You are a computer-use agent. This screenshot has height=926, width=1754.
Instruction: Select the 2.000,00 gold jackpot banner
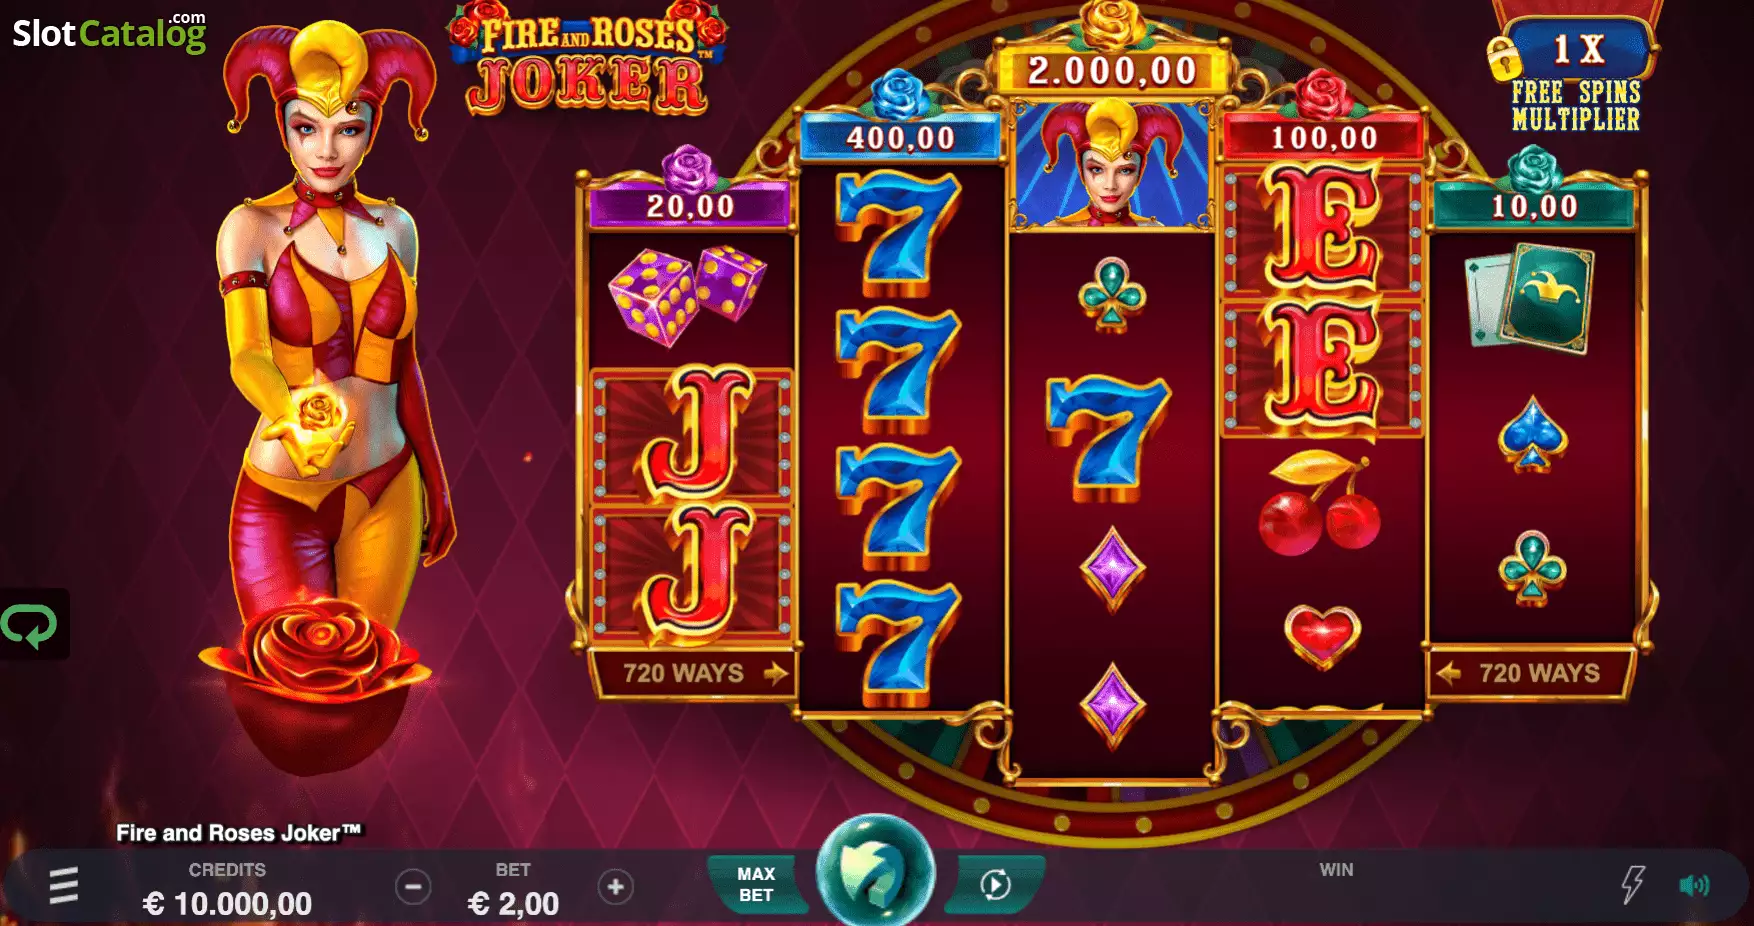click(x=1112, y=71)
